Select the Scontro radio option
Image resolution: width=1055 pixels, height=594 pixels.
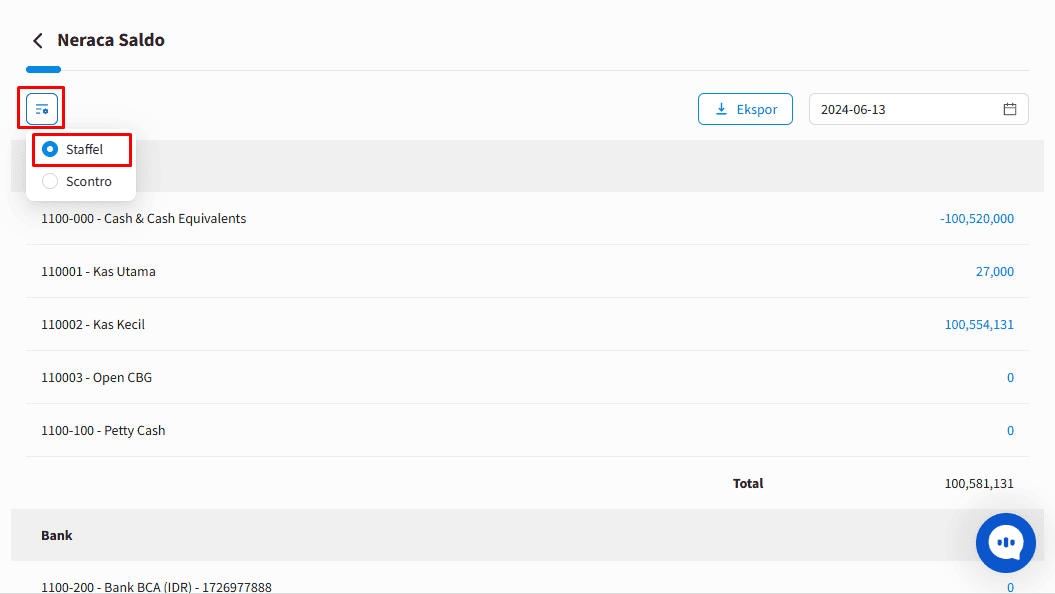click(50, 181)
